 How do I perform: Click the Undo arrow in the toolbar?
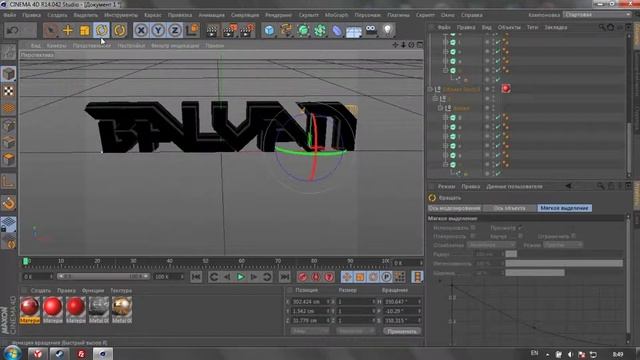(x=12, y=31)
